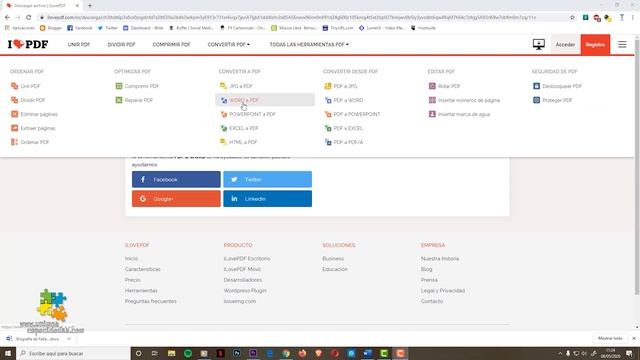Click the PDF a PDF/A icon

[x=328, y=142]
